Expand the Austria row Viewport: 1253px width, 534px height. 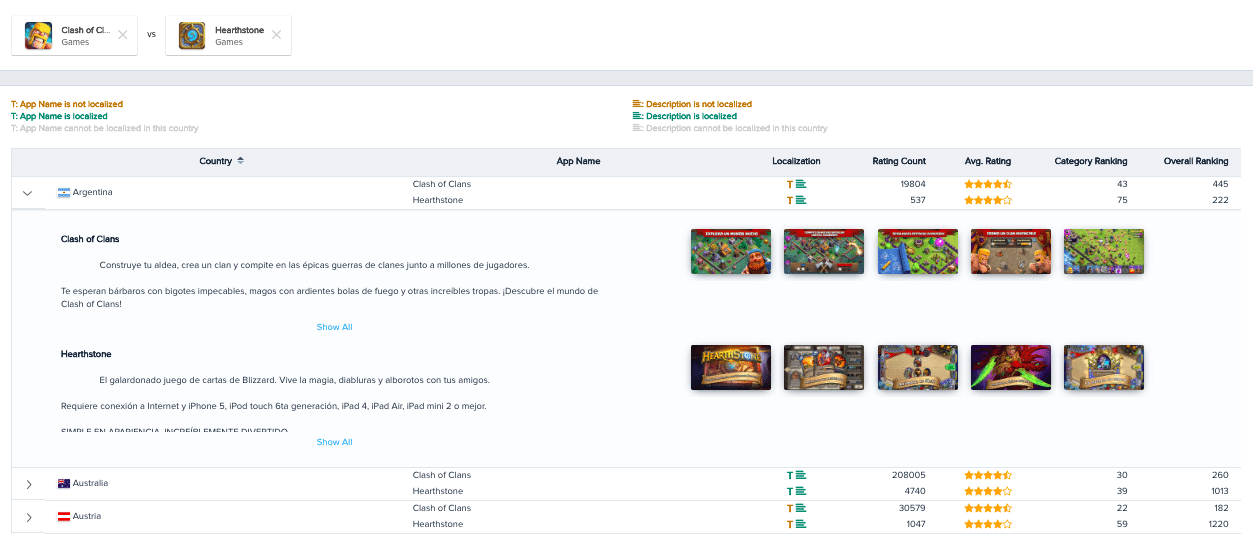(28, 517)
